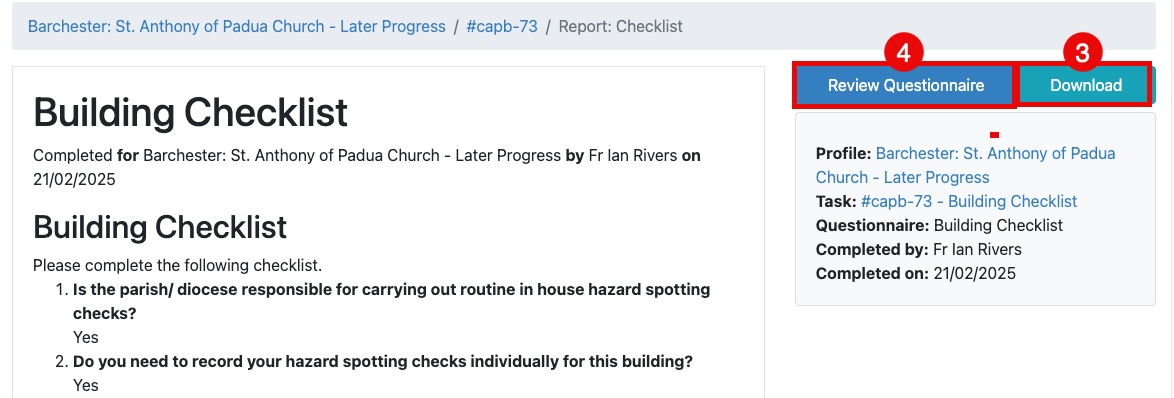Screen dimensions: 1174x398
Task: Select the Report: Checklist breadcrumb item
Action: point(621,26)
